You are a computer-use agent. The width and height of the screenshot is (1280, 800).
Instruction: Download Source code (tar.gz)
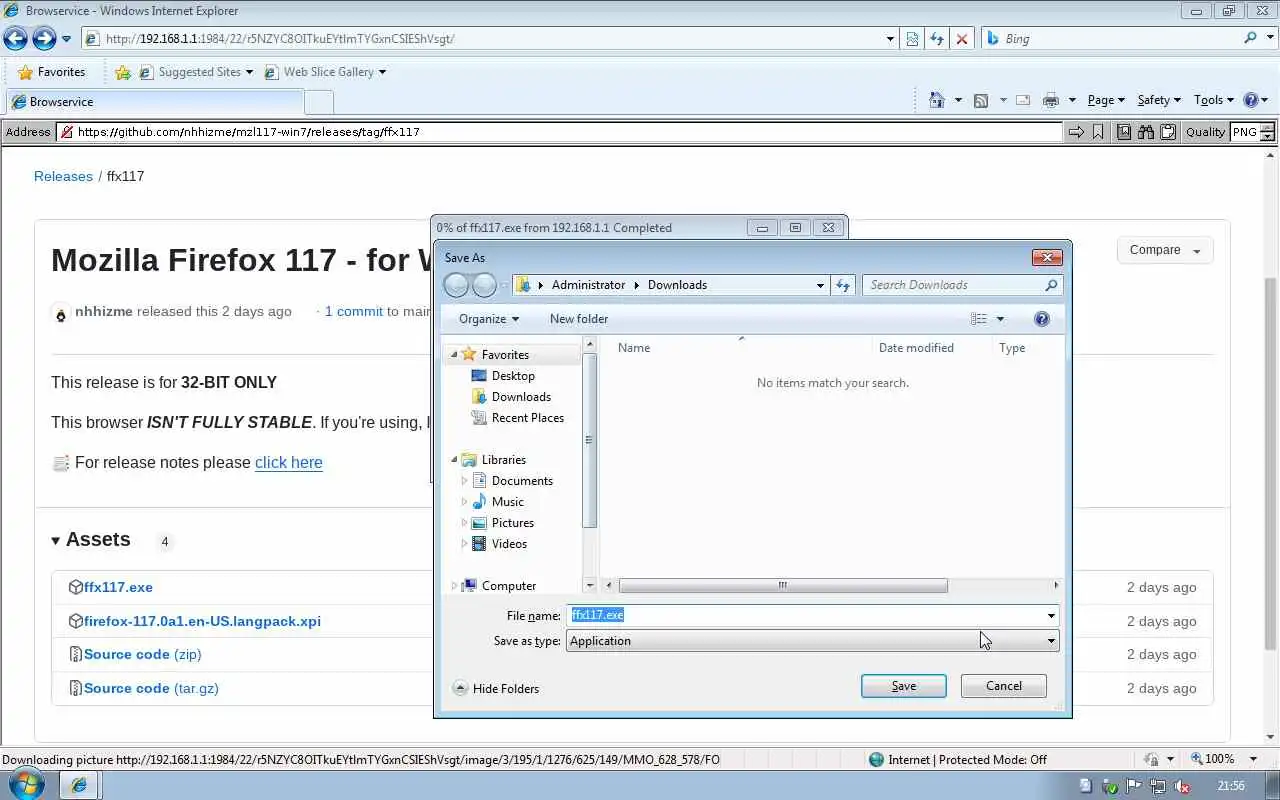151,688
